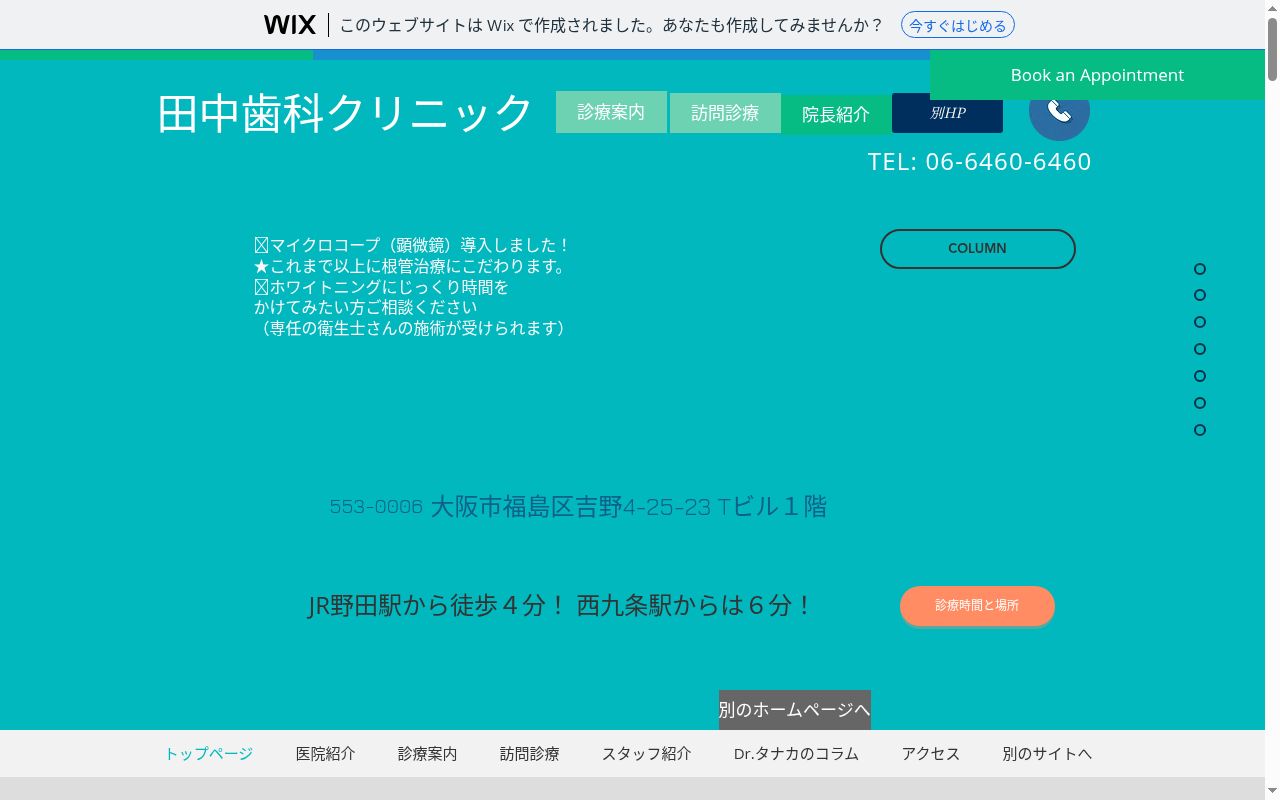Go to スタッフ紹介 in the bottom navigation
The width and height of the screenshot is (1280, 800).
pyautogui.click(x=647, y=754)
